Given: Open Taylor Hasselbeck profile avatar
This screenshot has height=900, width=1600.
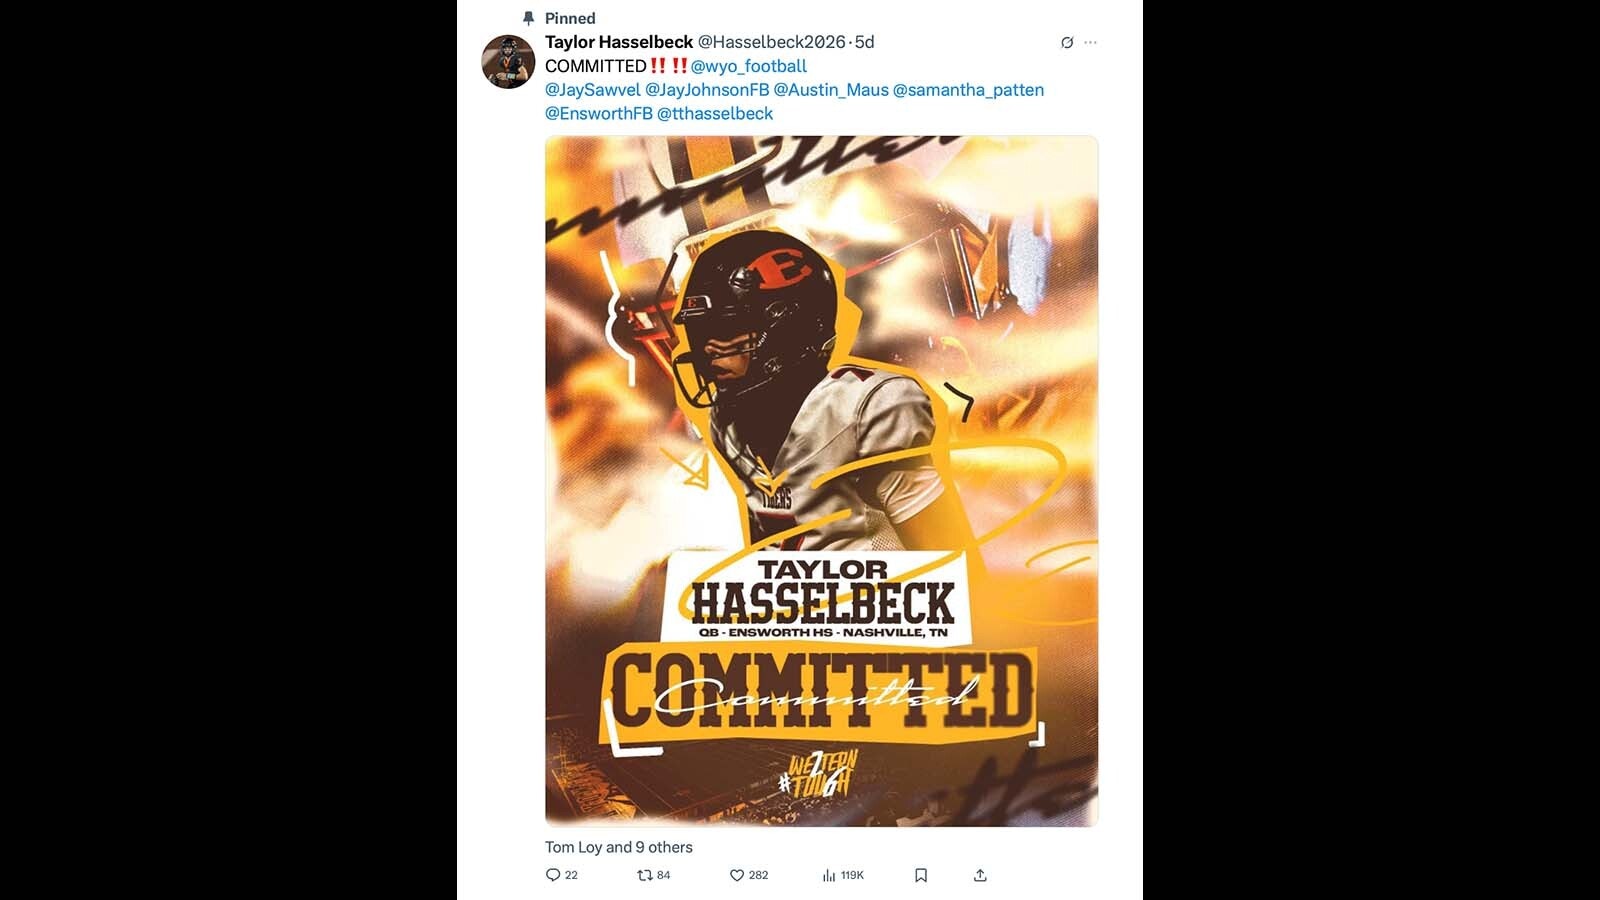Looking at the screenshot, I should (508, 62).
